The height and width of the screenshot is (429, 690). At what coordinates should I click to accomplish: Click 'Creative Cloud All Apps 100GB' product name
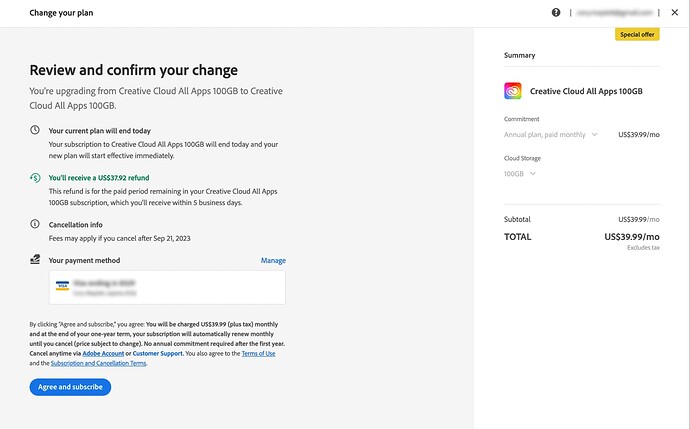click(586, 91)
